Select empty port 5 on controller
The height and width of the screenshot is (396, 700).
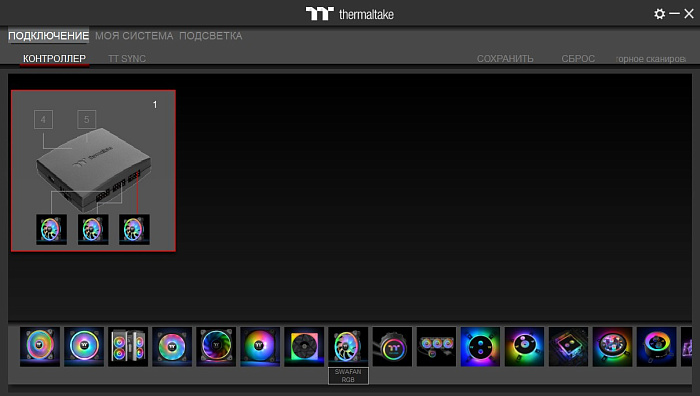pyautogui.click(x=87, y=120)
